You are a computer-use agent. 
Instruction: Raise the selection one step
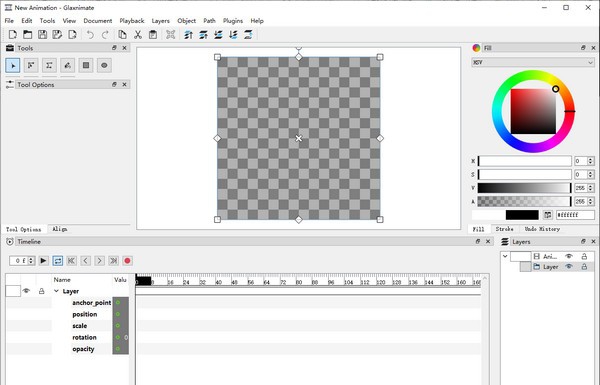(x=204, y=35)
